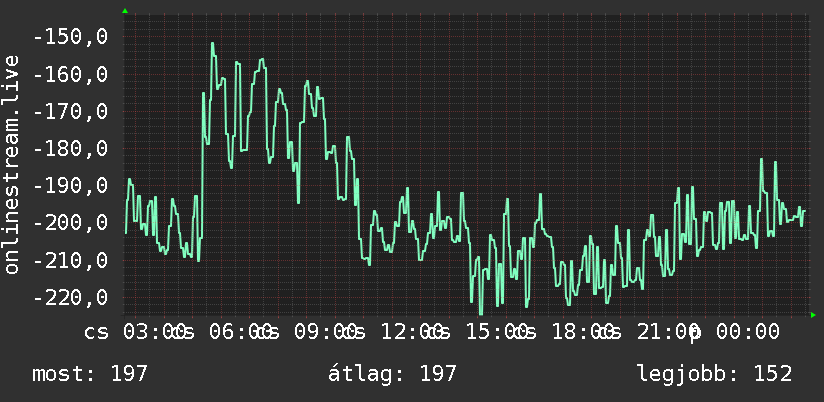Click the onlinestream.live vertical axis title
The height and width of the screenshot is (402, 824).
[11, 164]
